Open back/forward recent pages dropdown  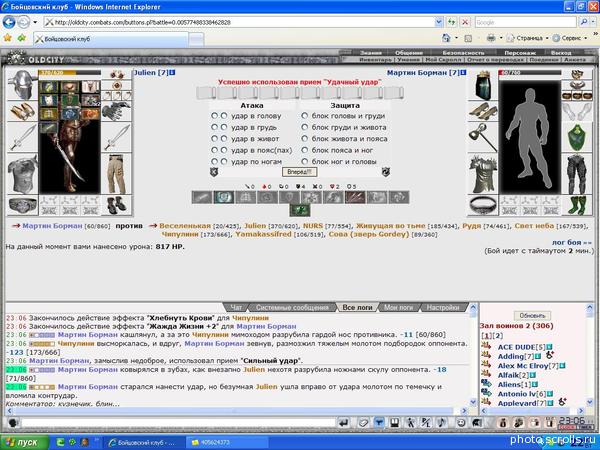click(35, 22)
